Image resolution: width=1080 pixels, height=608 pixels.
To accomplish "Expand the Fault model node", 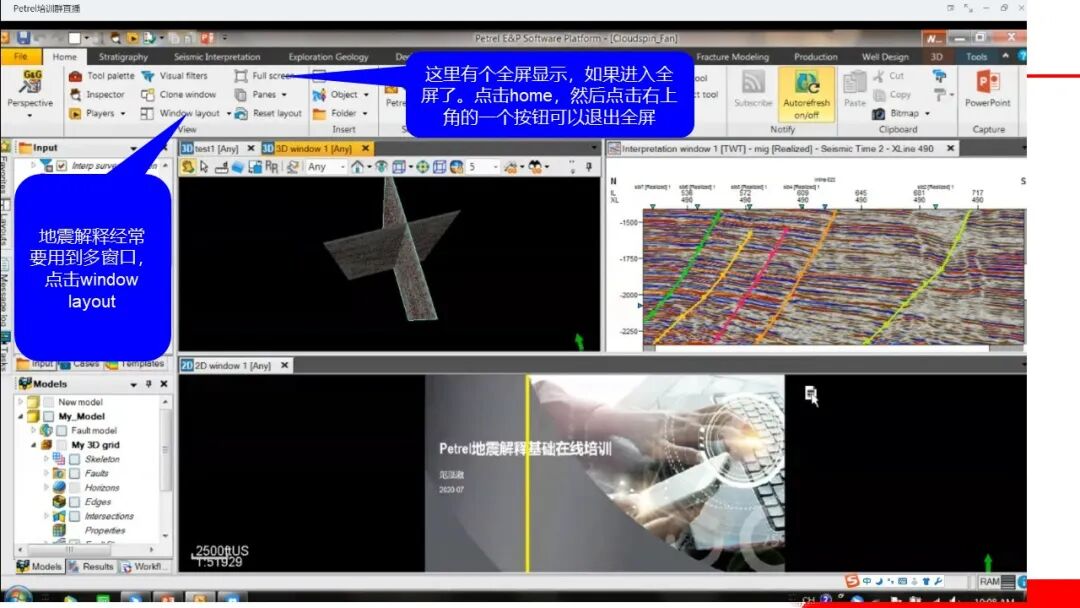I will tap(33, 430).
